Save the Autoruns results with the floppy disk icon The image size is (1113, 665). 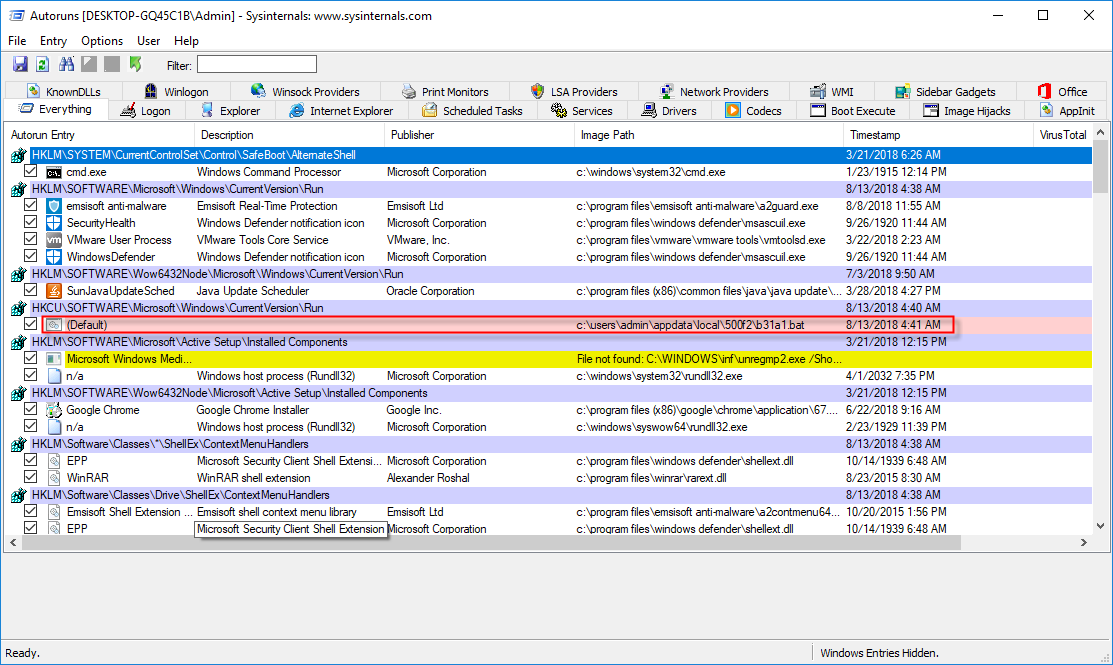pyautogui.click(x=20, y=63)
